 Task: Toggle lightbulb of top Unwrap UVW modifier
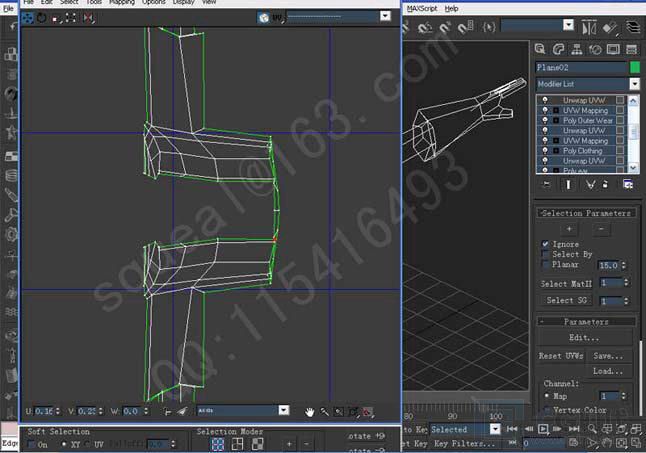pos(545,100)
